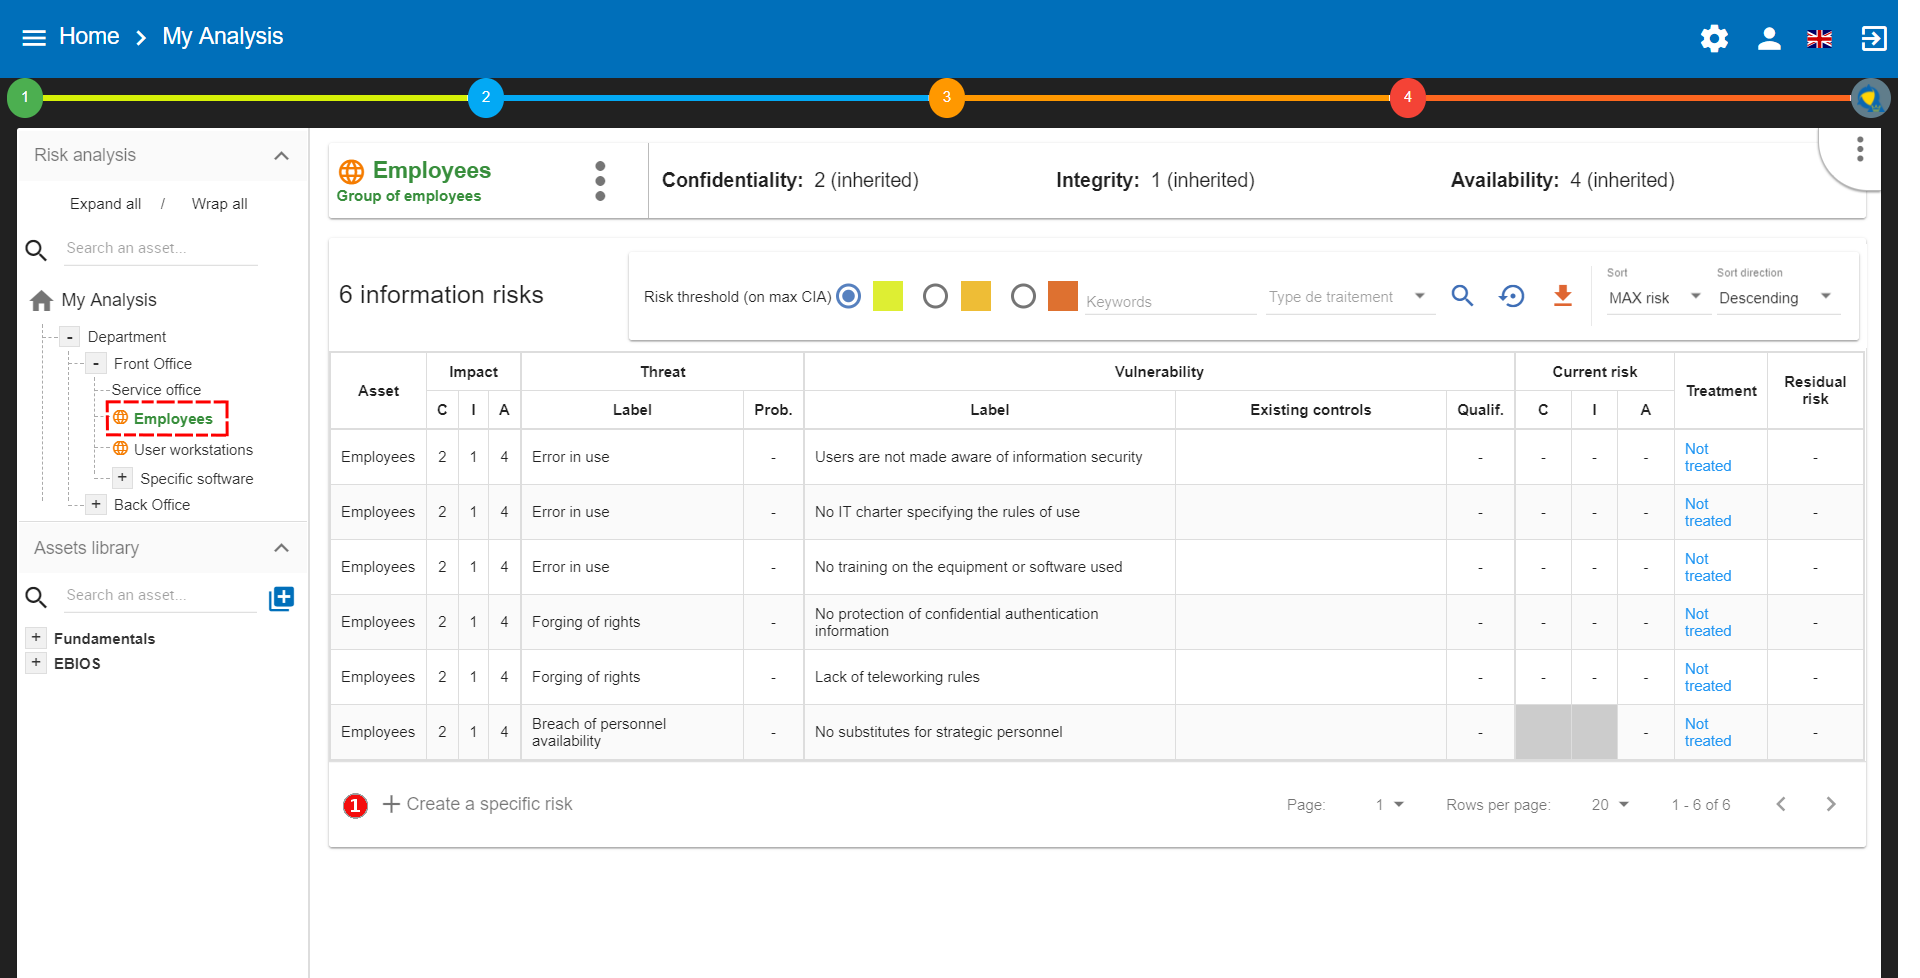The width and height of the screenshot is (1920, 978).
Task: Go to step 3 in the progress bar
Action: (946, 98)
